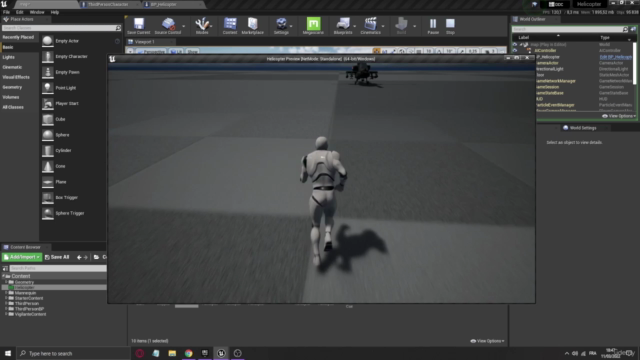This screenshot has height=360, width=640.
Task: Expand the Geometry folder
Action: (x=6, y=282)
